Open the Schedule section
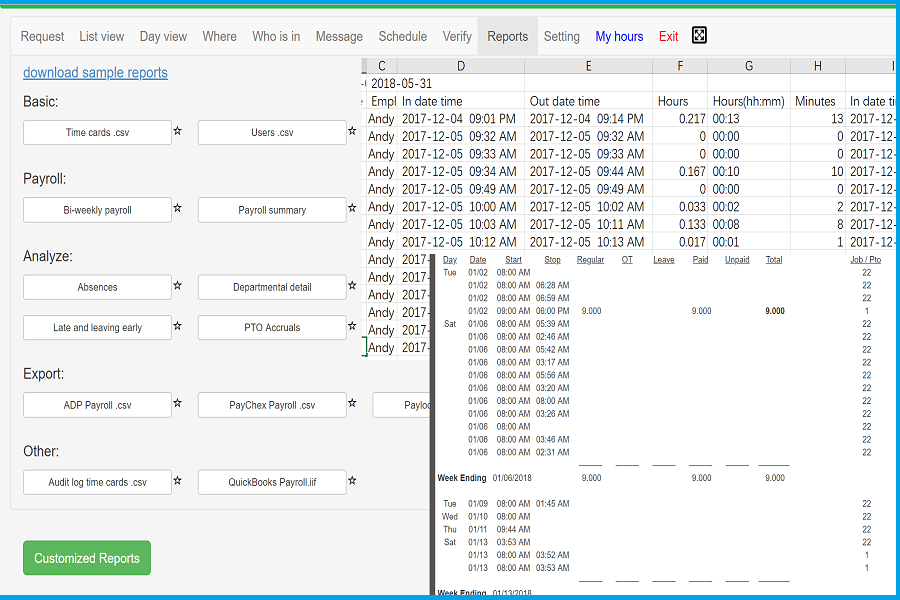The height and width of the screenshot is (600, 900). tap(402, 36)
